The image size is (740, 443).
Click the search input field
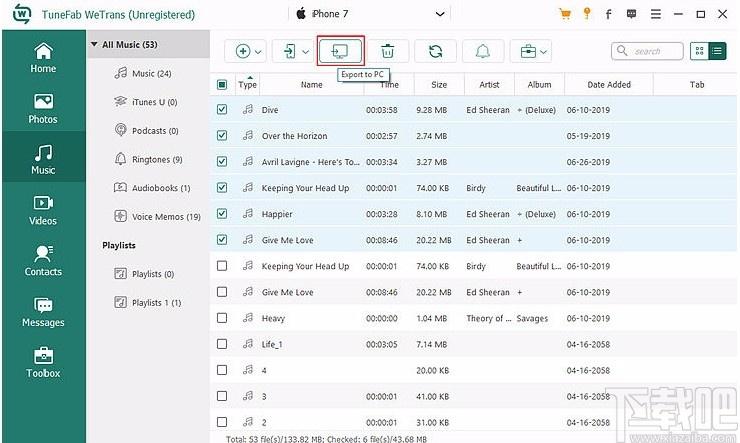click(647, 51)
